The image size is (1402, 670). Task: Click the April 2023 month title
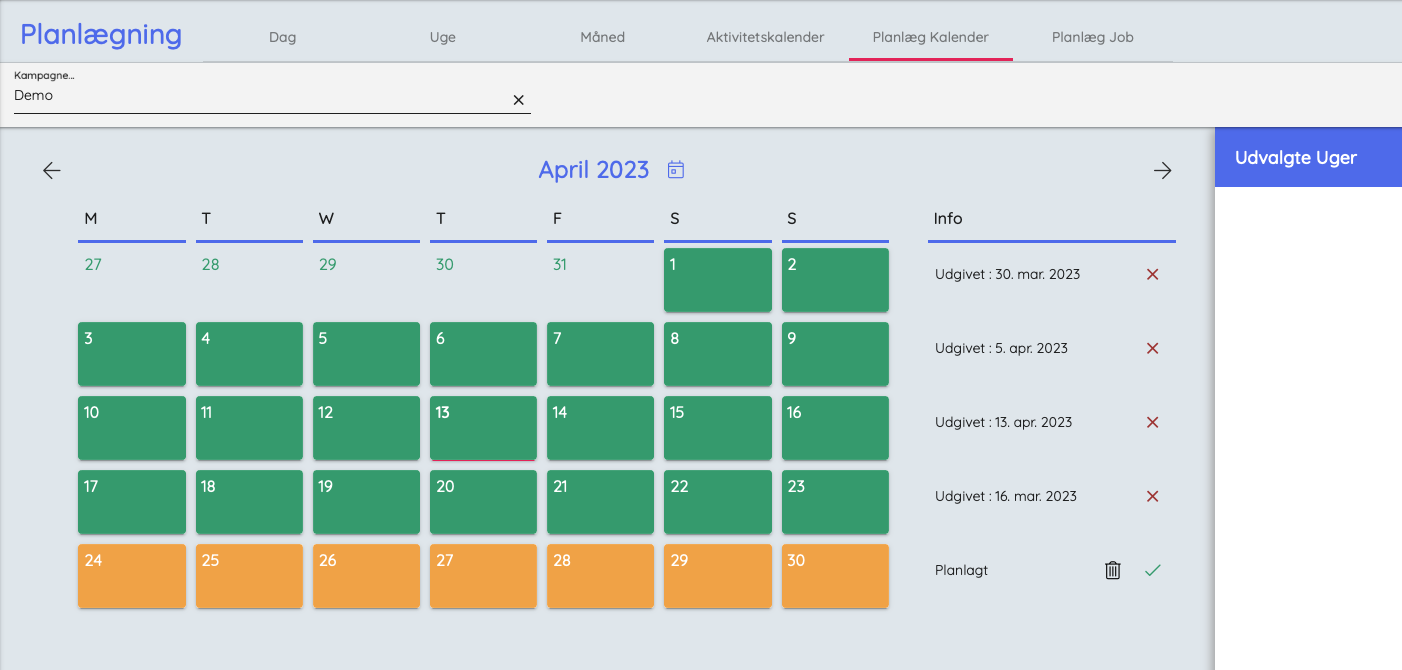(x=593, y=170)
